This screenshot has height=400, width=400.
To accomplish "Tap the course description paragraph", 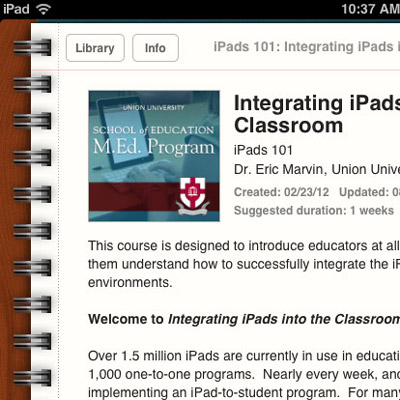I will click(244, 264).
